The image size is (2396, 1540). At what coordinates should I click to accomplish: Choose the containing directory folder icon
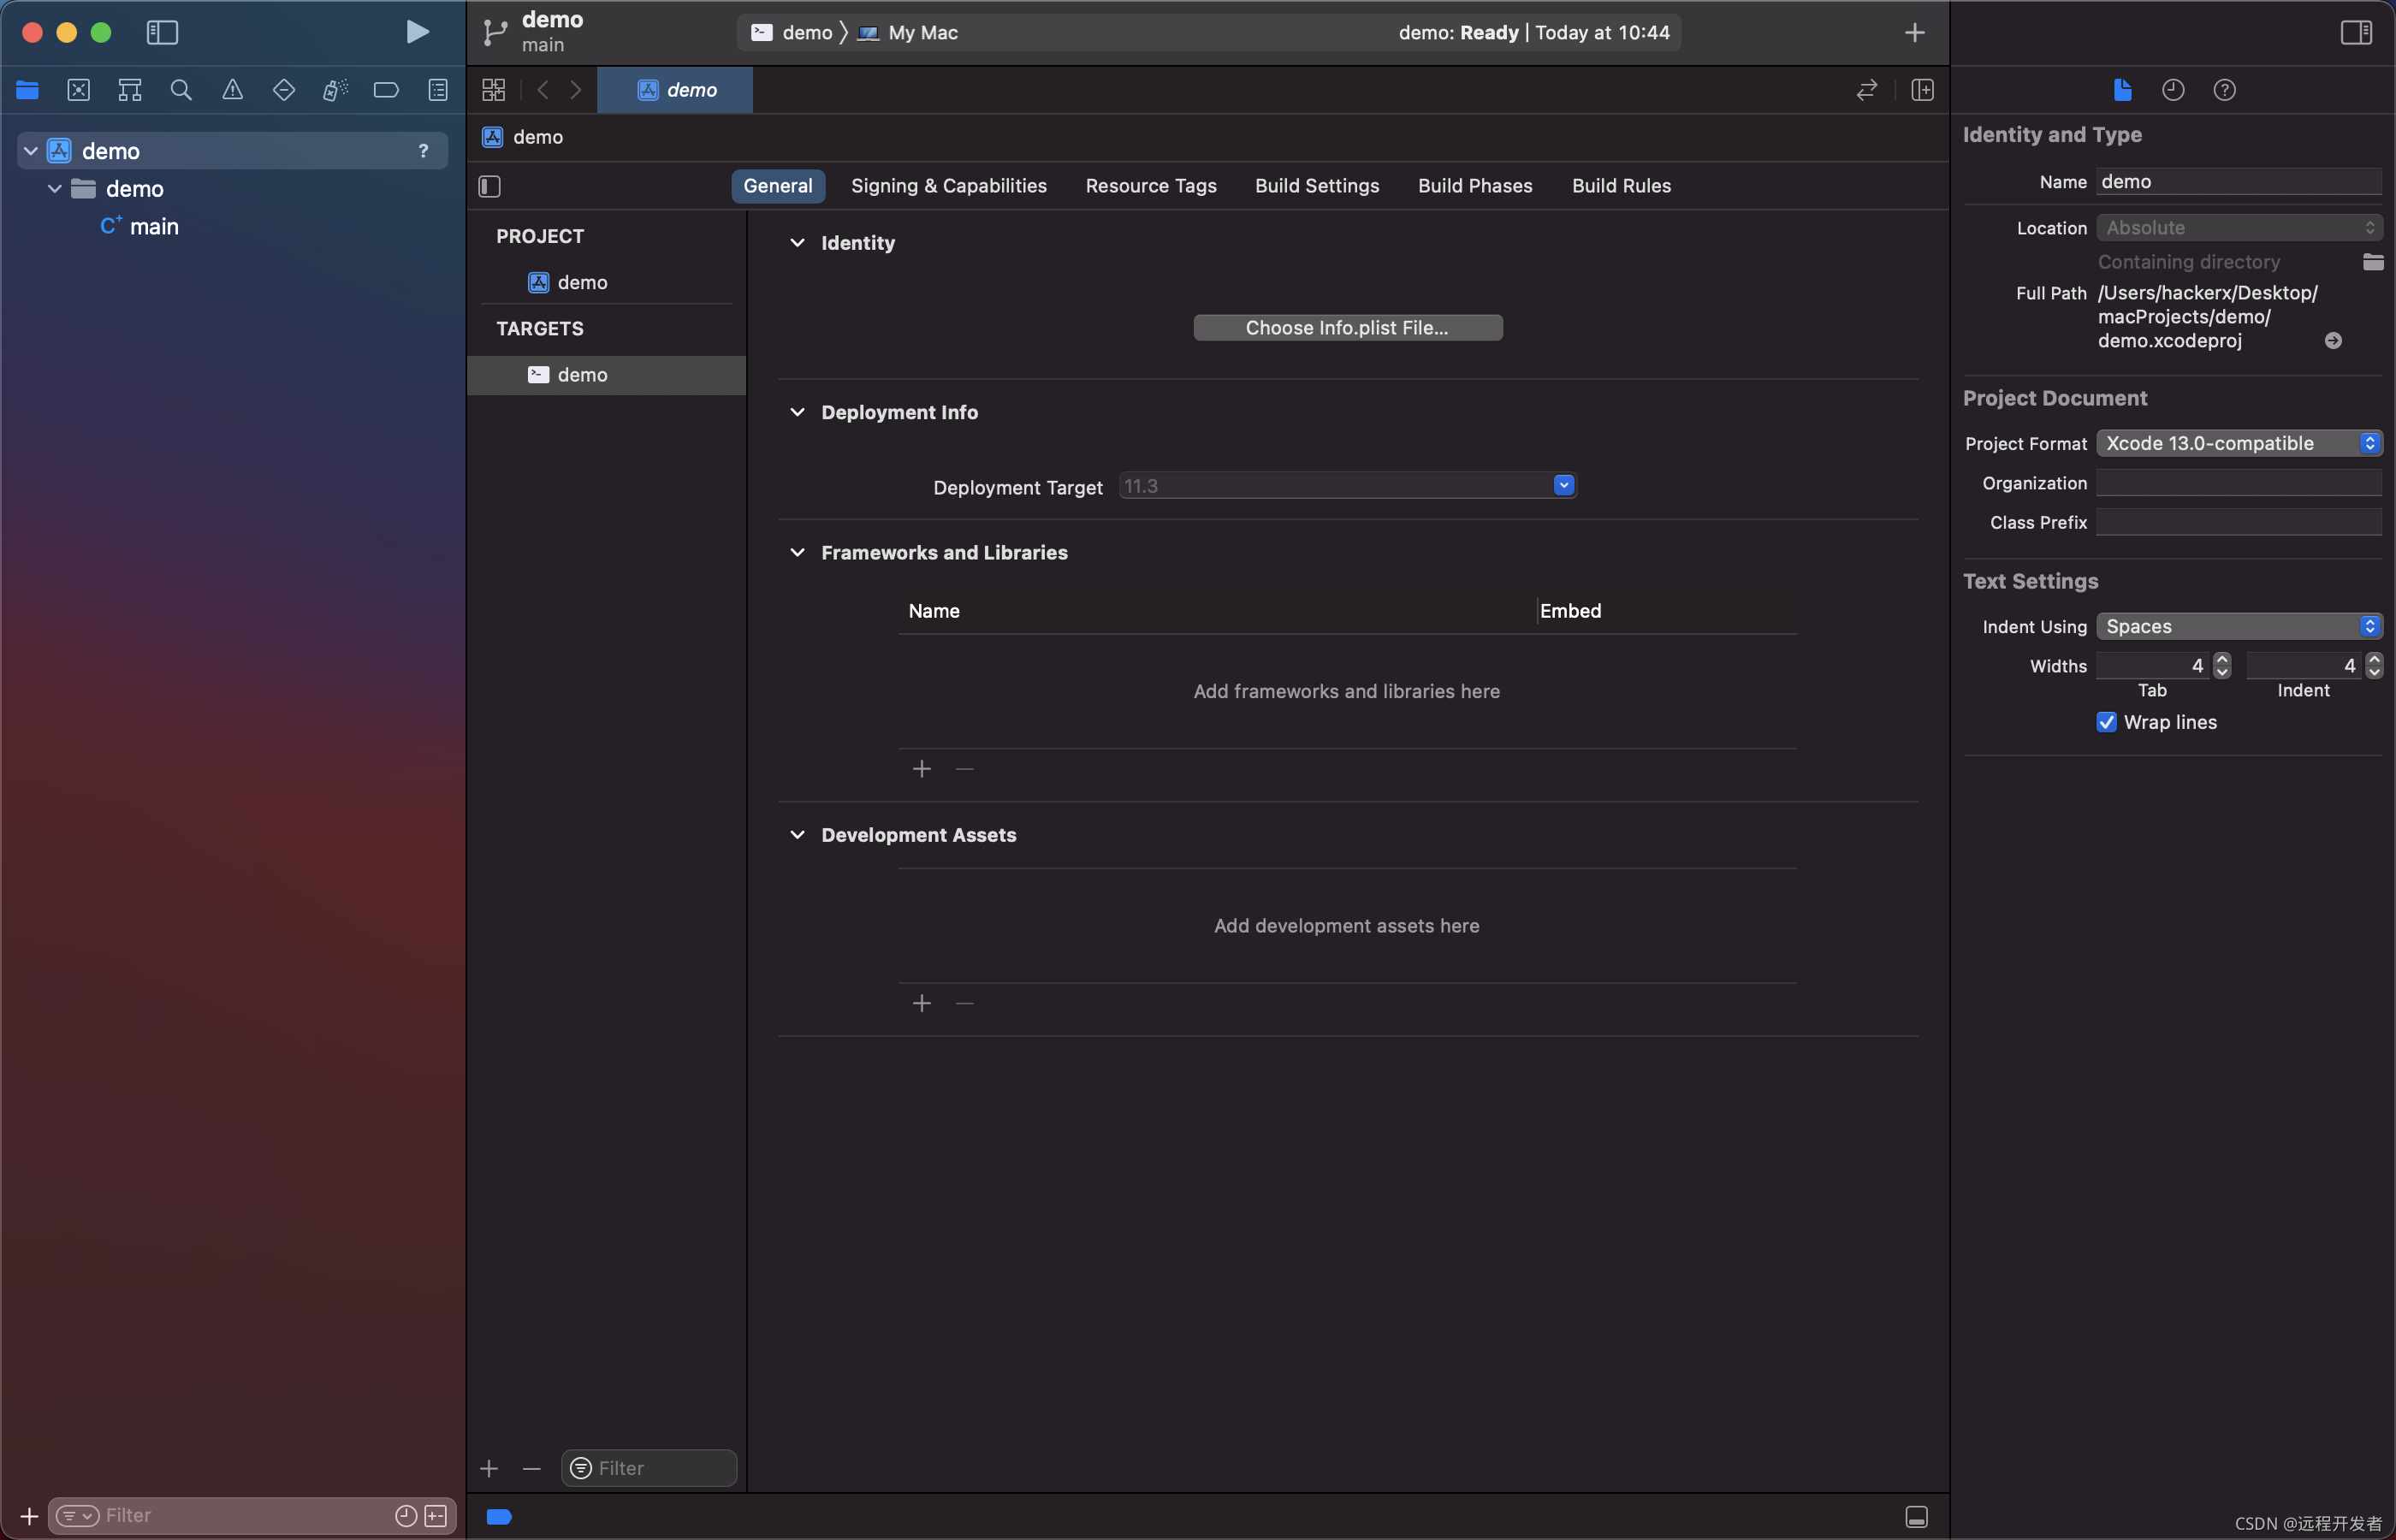[x=2373, y=262]
